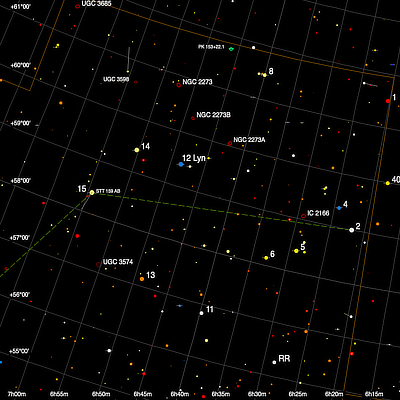Select the yellow star marker labeled 8
The height and width of the screenshot is (400, 400).
pos(265,75)
